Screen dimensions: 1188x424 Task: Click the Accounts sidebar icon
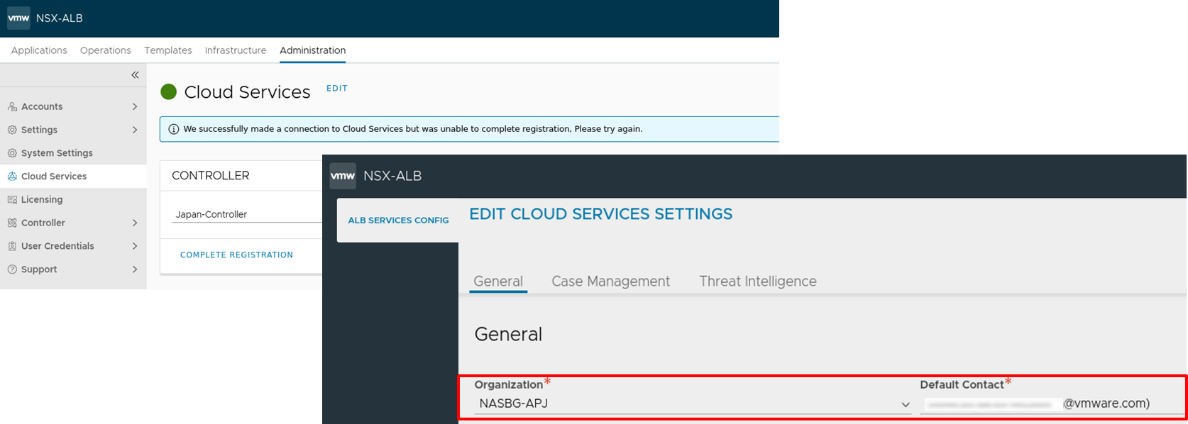pos(12,107)
